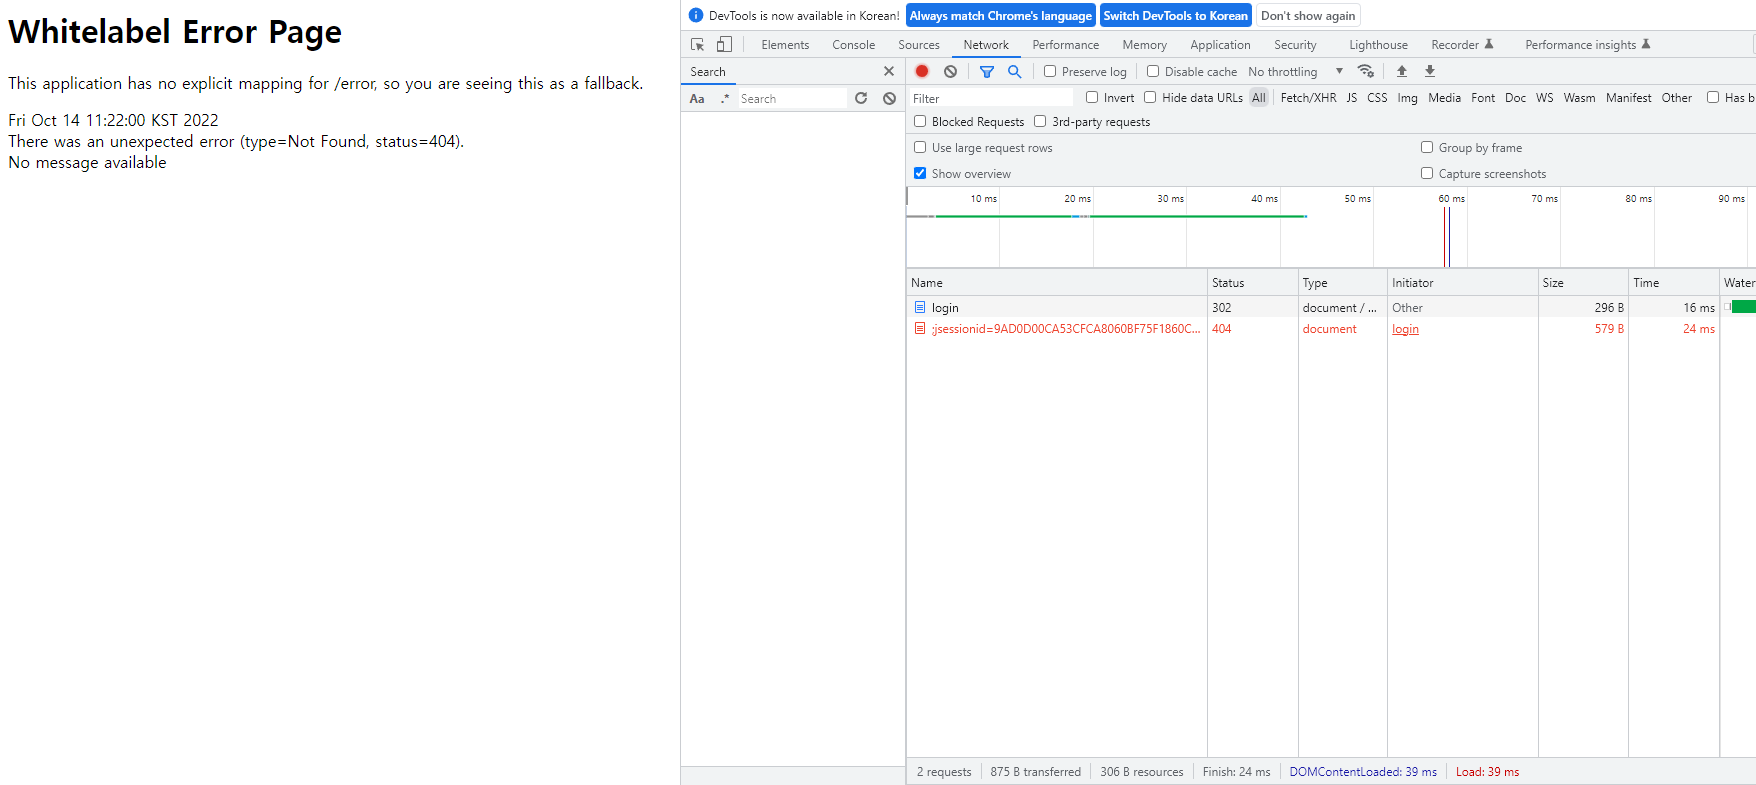Click the network search magnifier icon
Screen dimensions: 1756x785
[x=1014, y=71]
